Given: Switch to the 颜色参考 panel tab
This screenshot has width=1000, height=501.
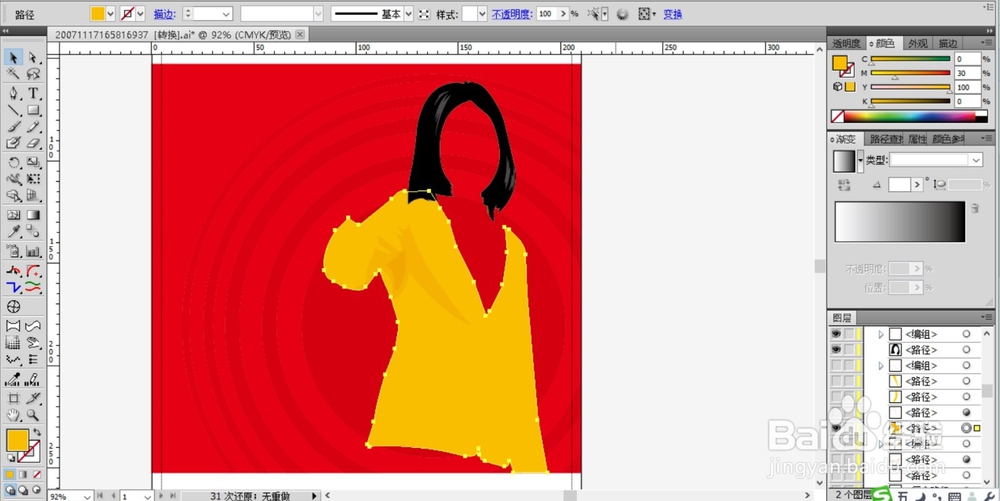Looking at the screenshot, I should tap(948, 139).
